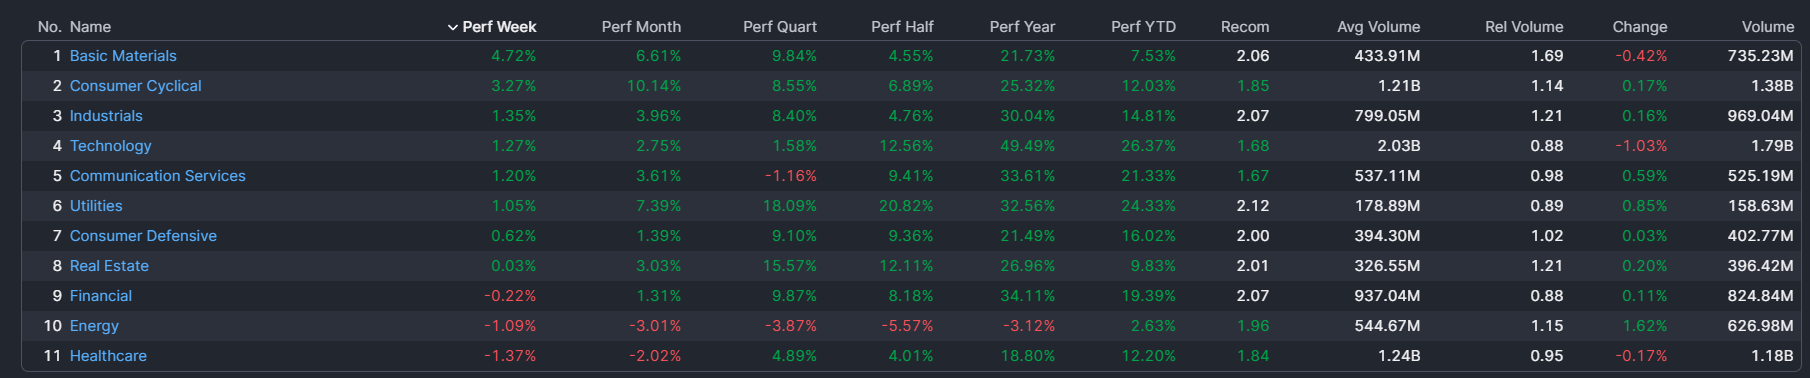Screen dimensions: 1810x378
Task: Open the Technology sector link
Action: (110, 146)
